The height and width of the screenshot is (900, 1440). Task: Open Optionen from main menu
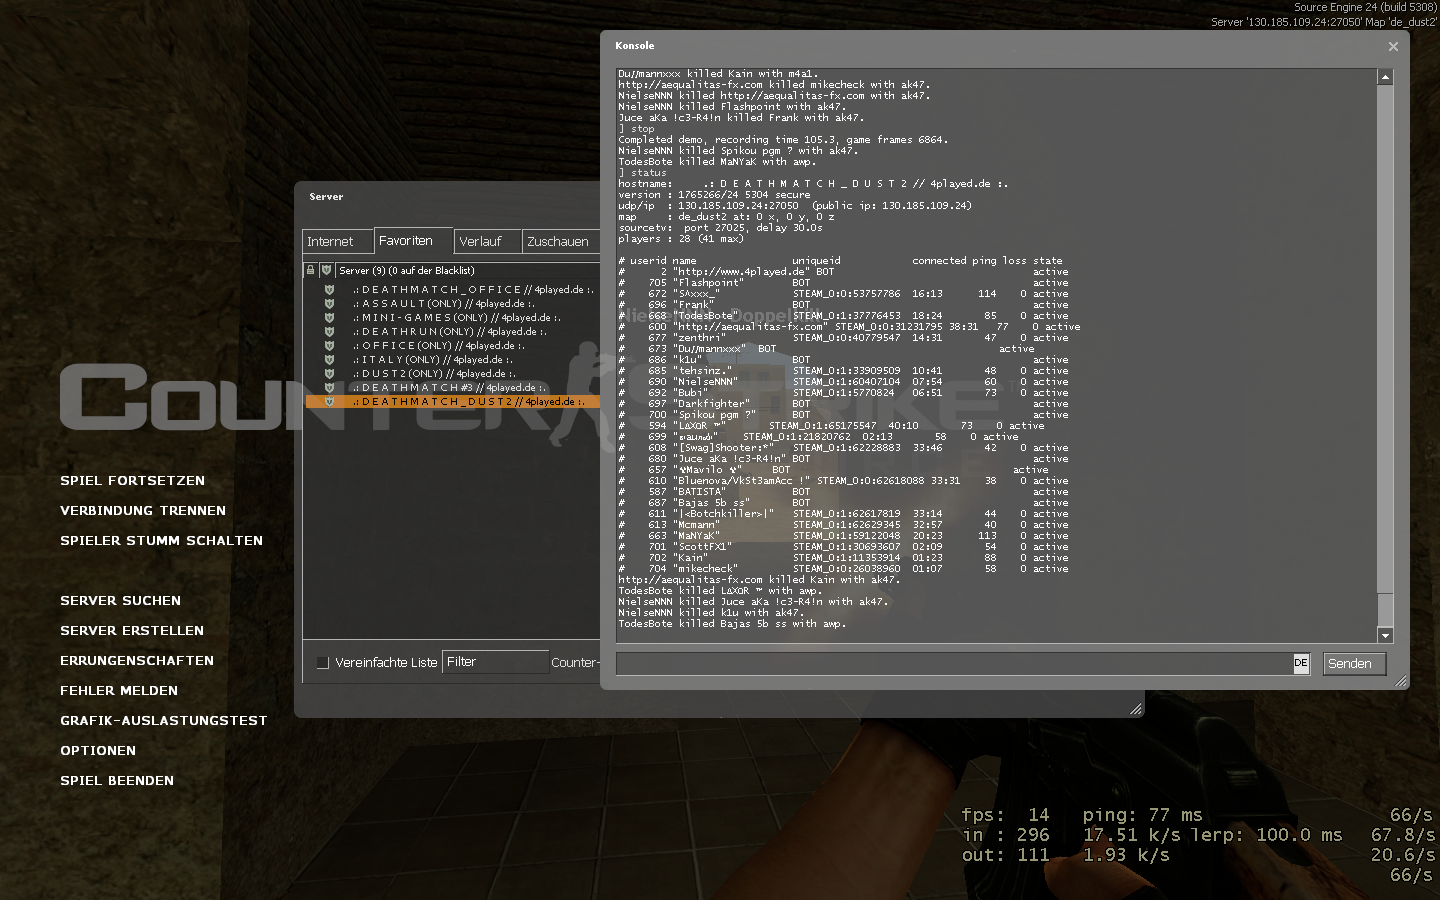pyautogui.click(x=98, y=751)
